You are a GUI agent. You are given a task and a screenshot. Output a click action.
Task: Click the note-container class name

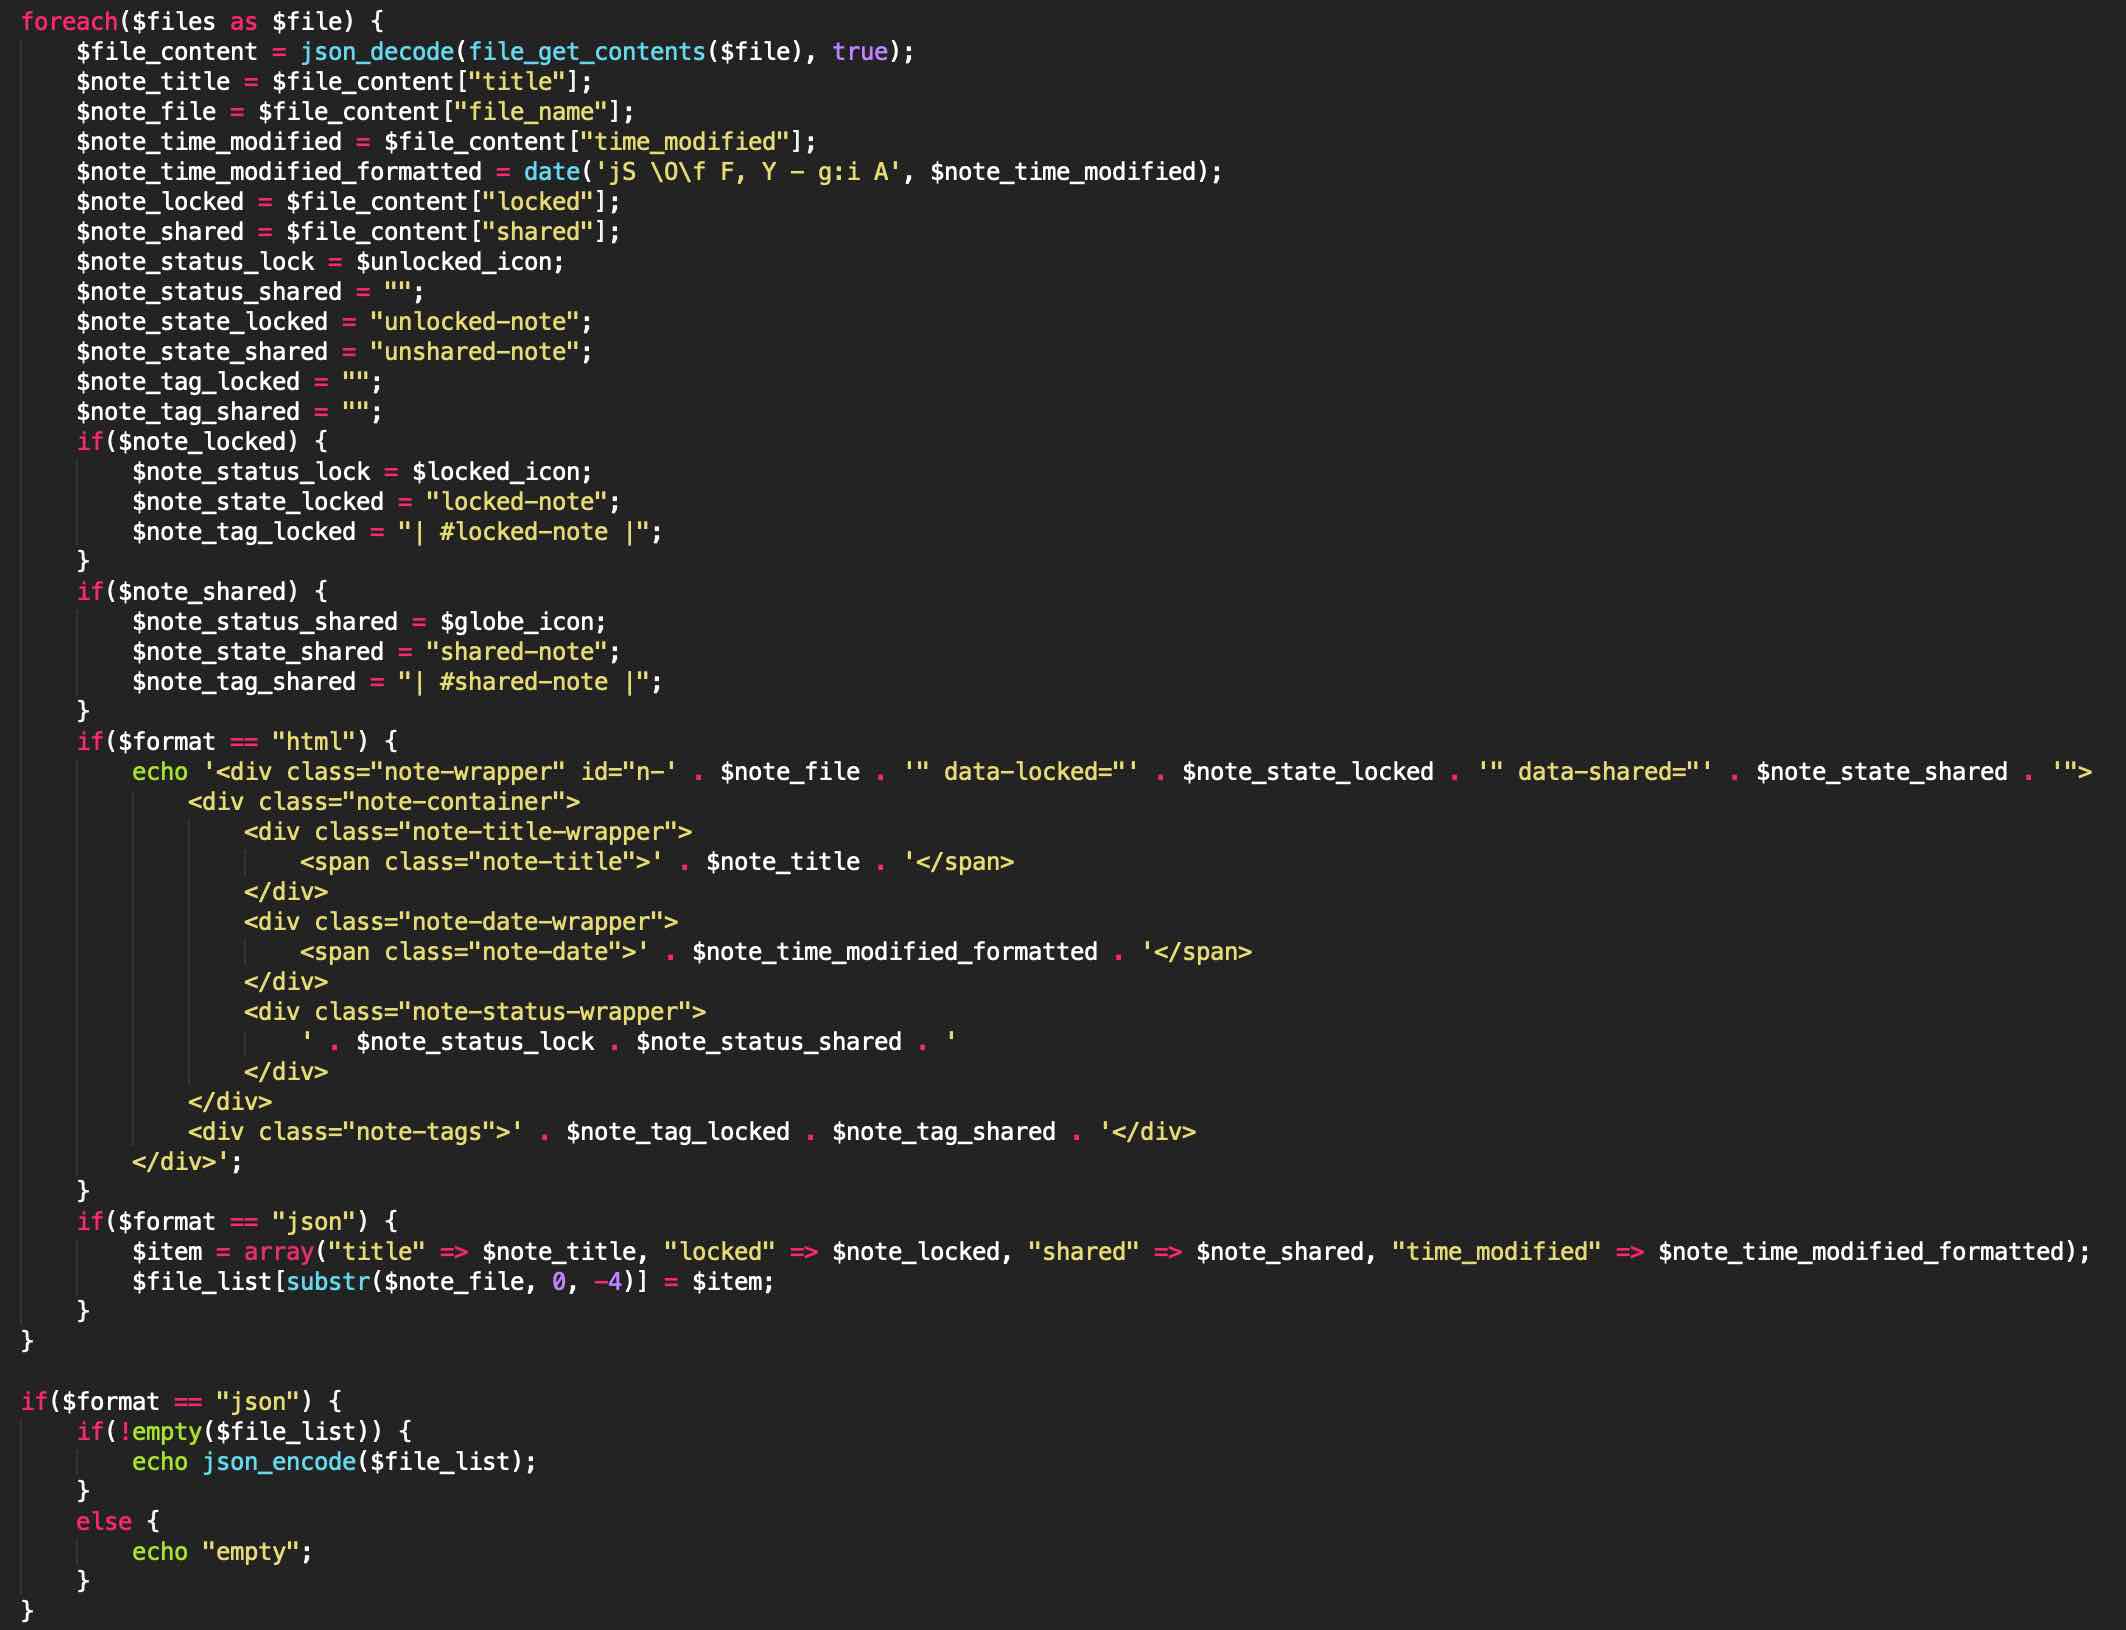(454, 801)
